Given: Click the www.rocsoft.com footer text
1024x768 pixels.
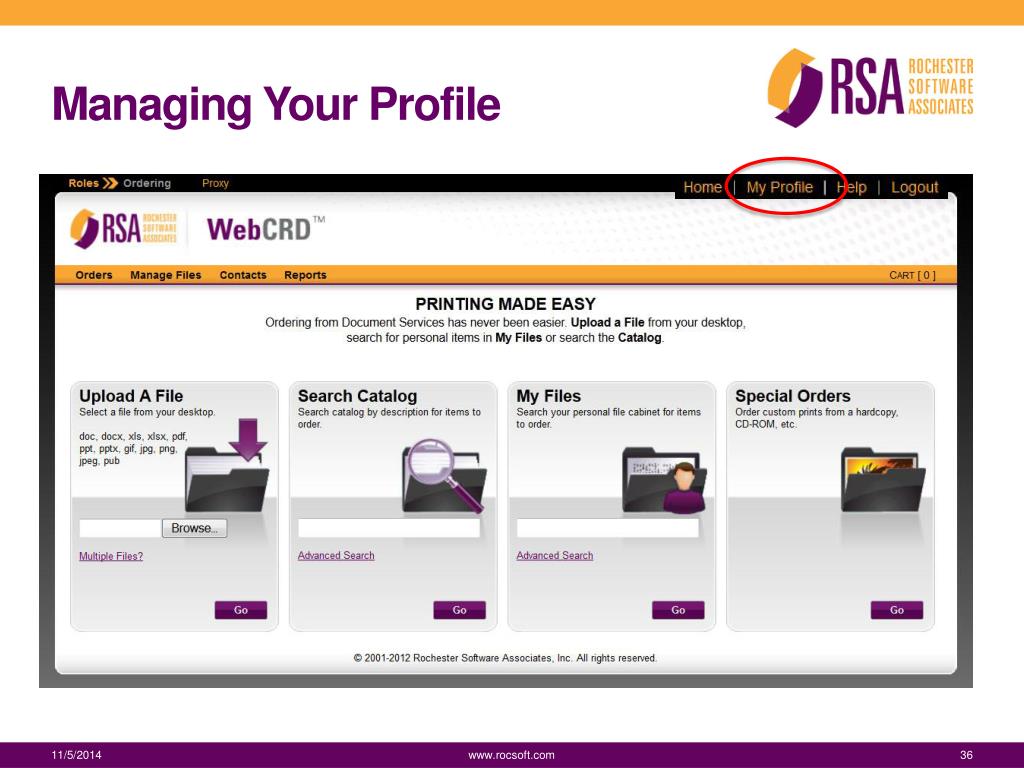Looking at the screenshot, I should point(511,755).
